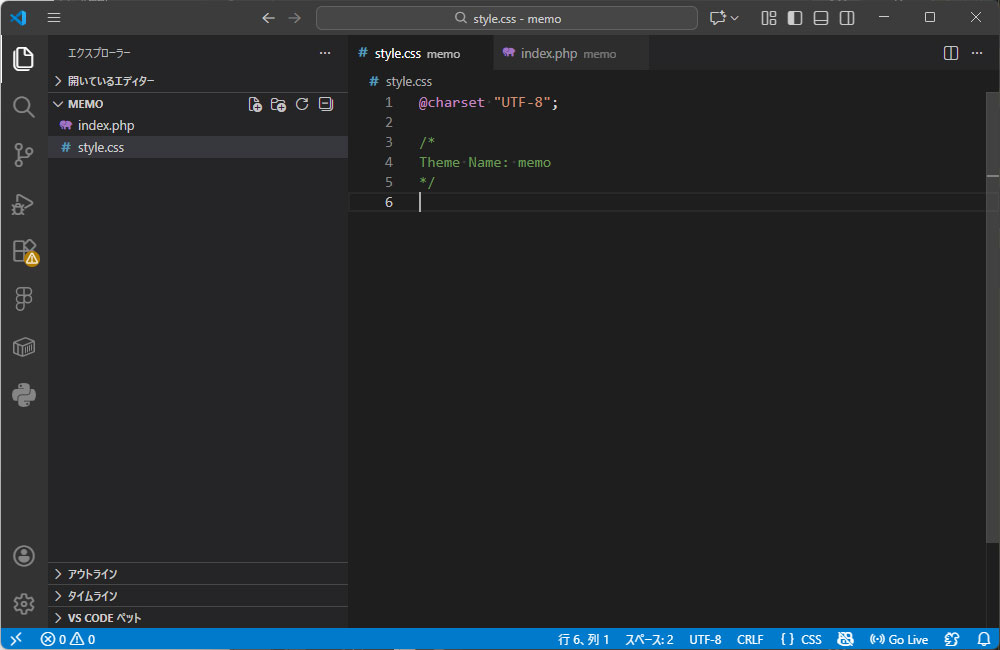
Task: Refresh the Explorer file list
Action: [x=302, y=104]
